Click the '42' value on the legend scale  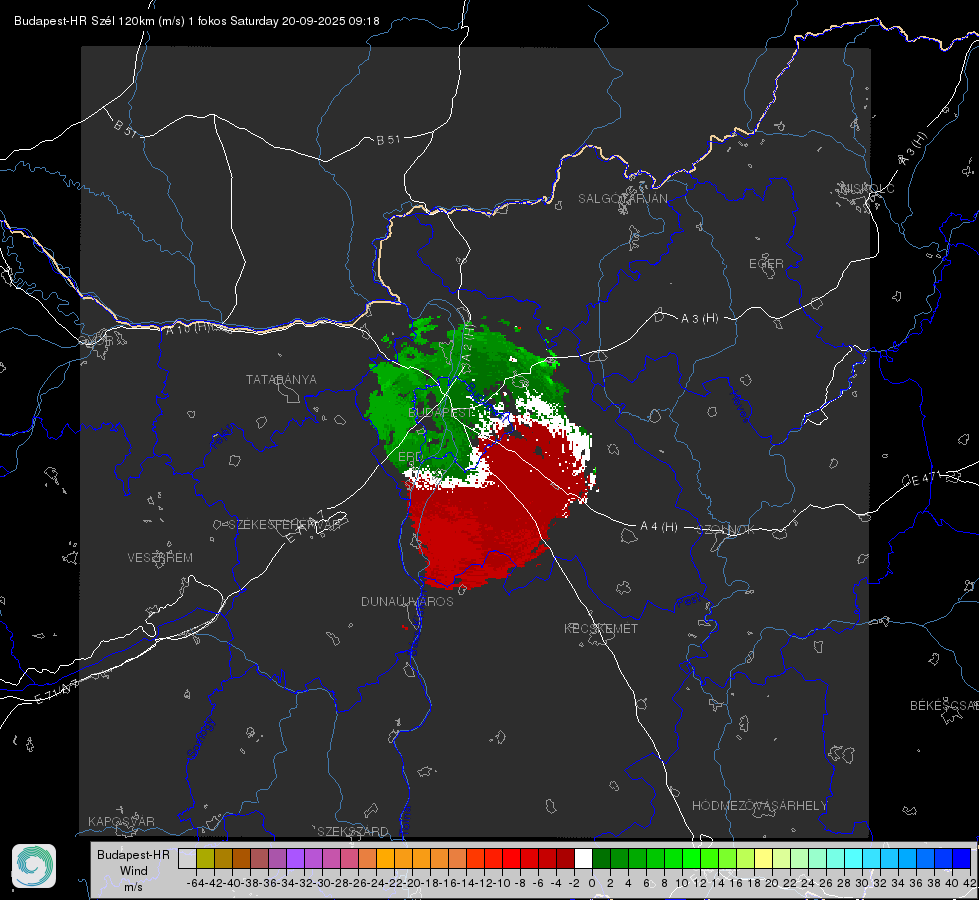[969, 883]
